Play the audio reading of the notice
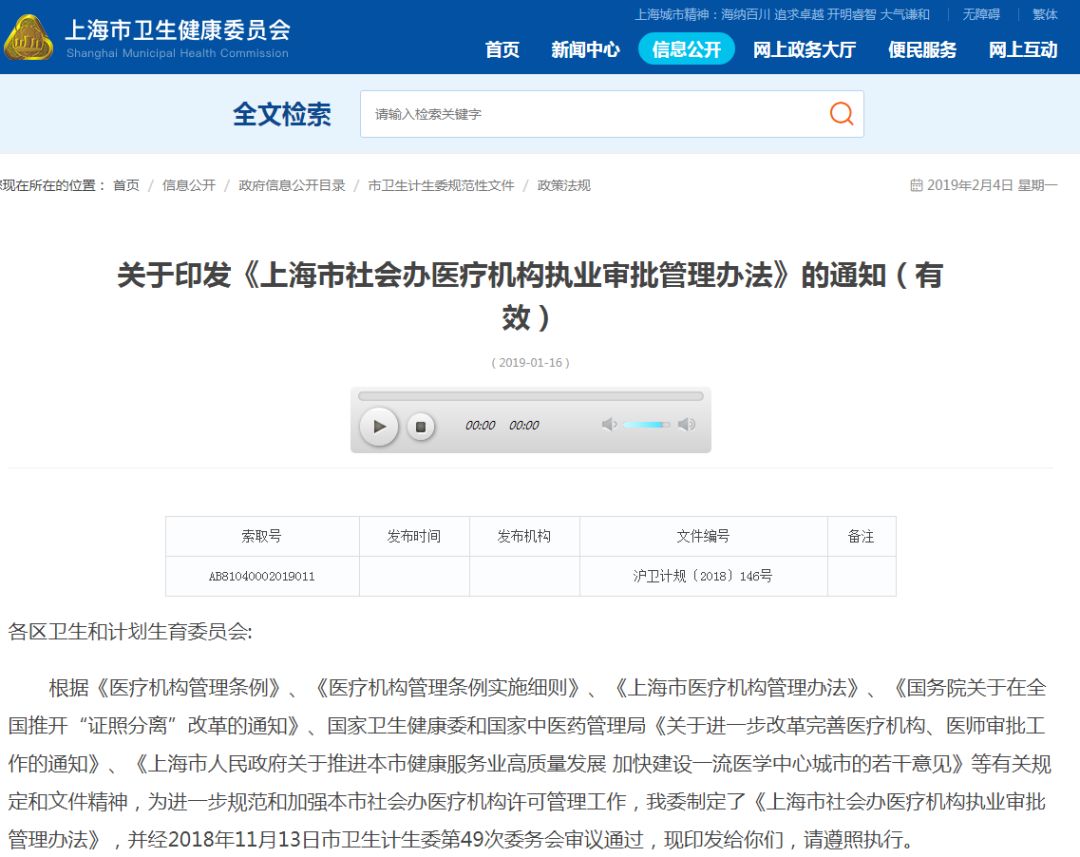 pos(379,426)
